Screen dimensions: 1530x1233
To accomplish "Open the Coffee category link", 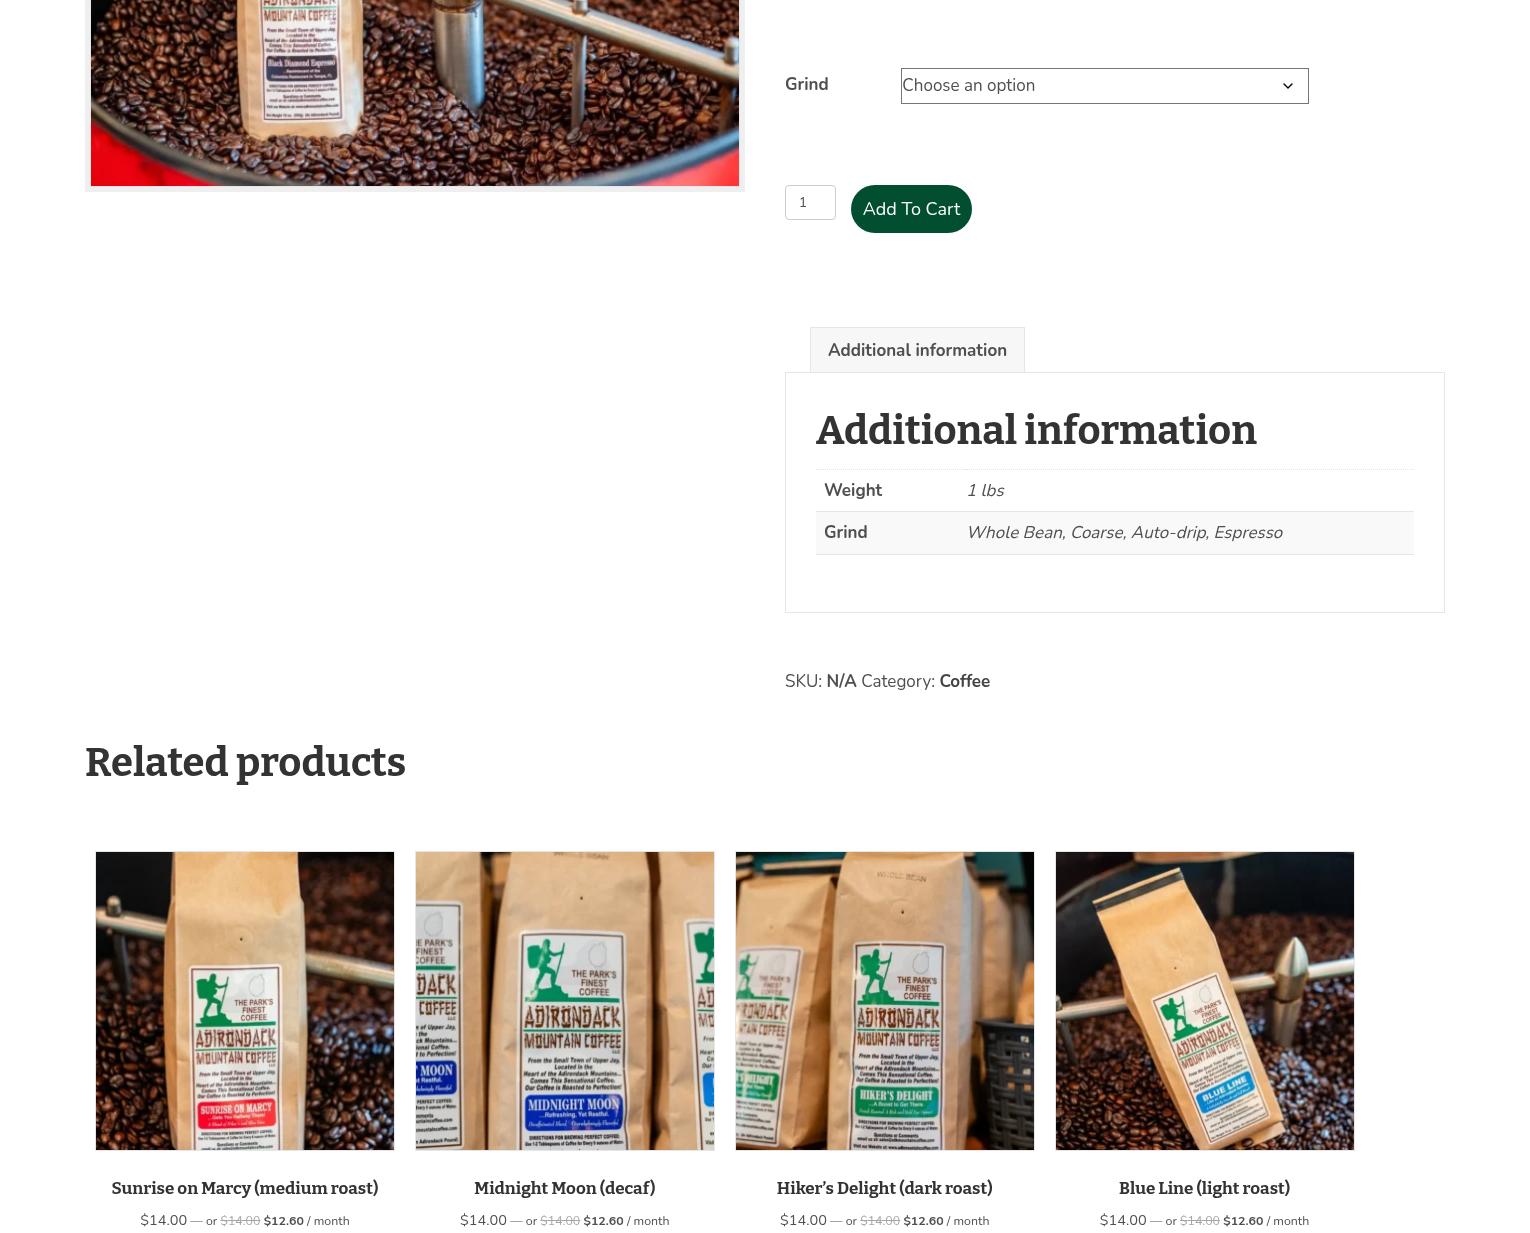I will 964,681.
